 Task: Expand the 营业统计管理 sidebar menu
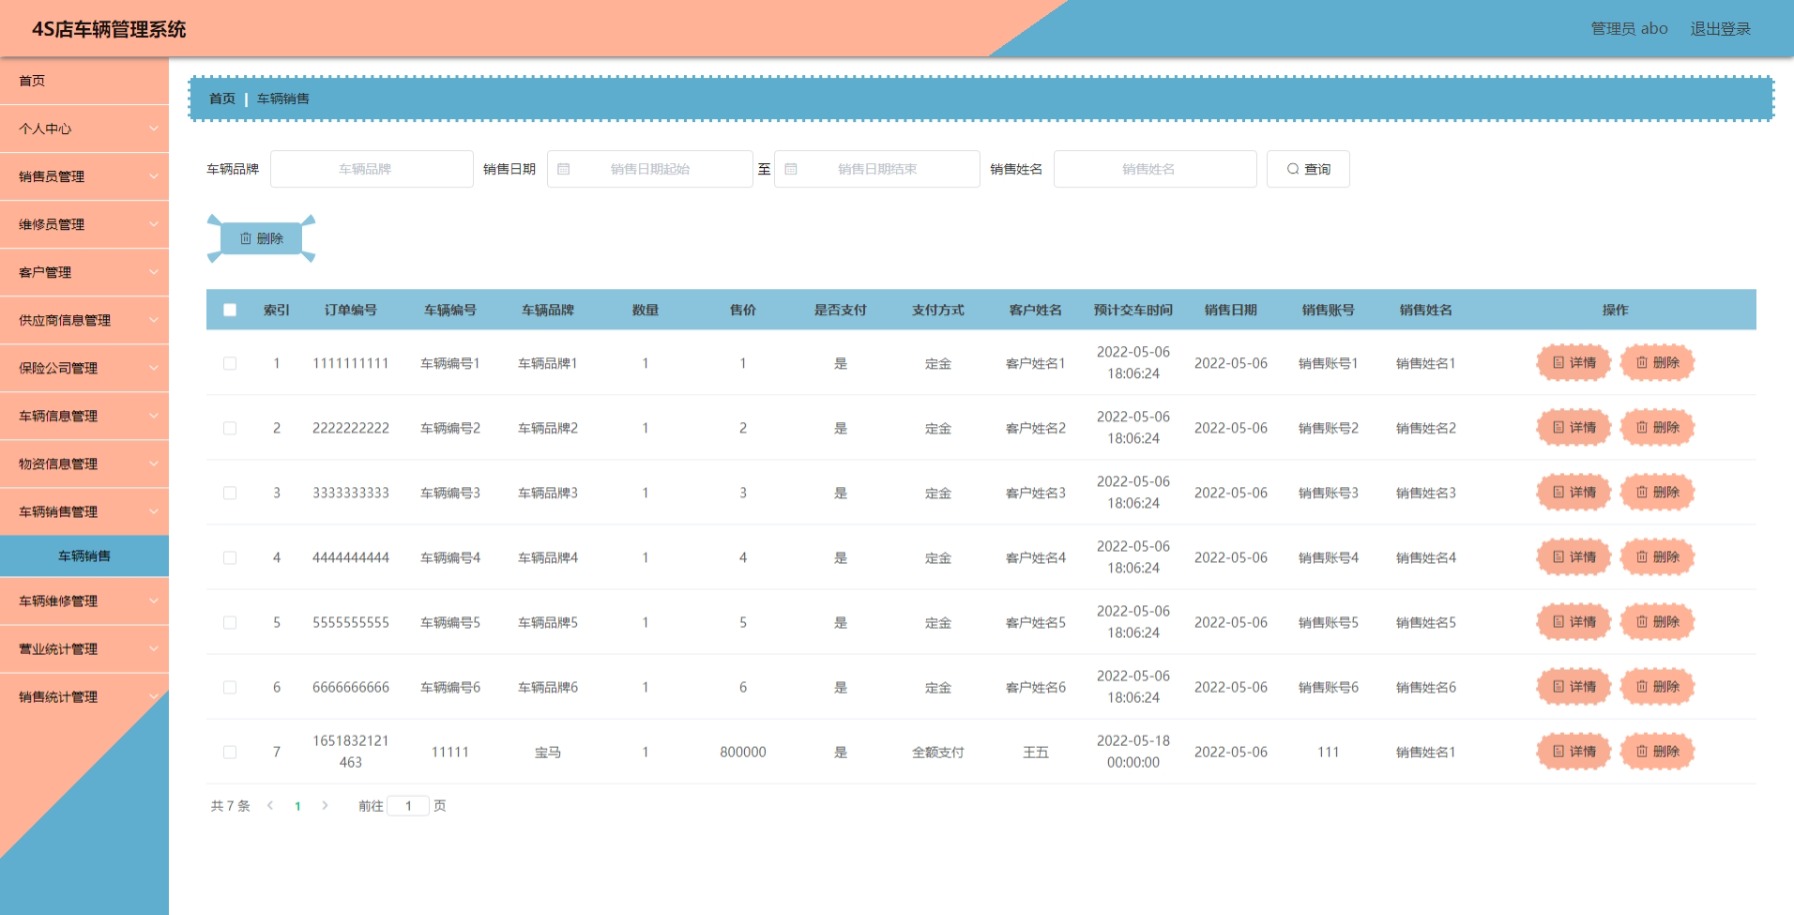pyautogui.click(x=84, y=649)
